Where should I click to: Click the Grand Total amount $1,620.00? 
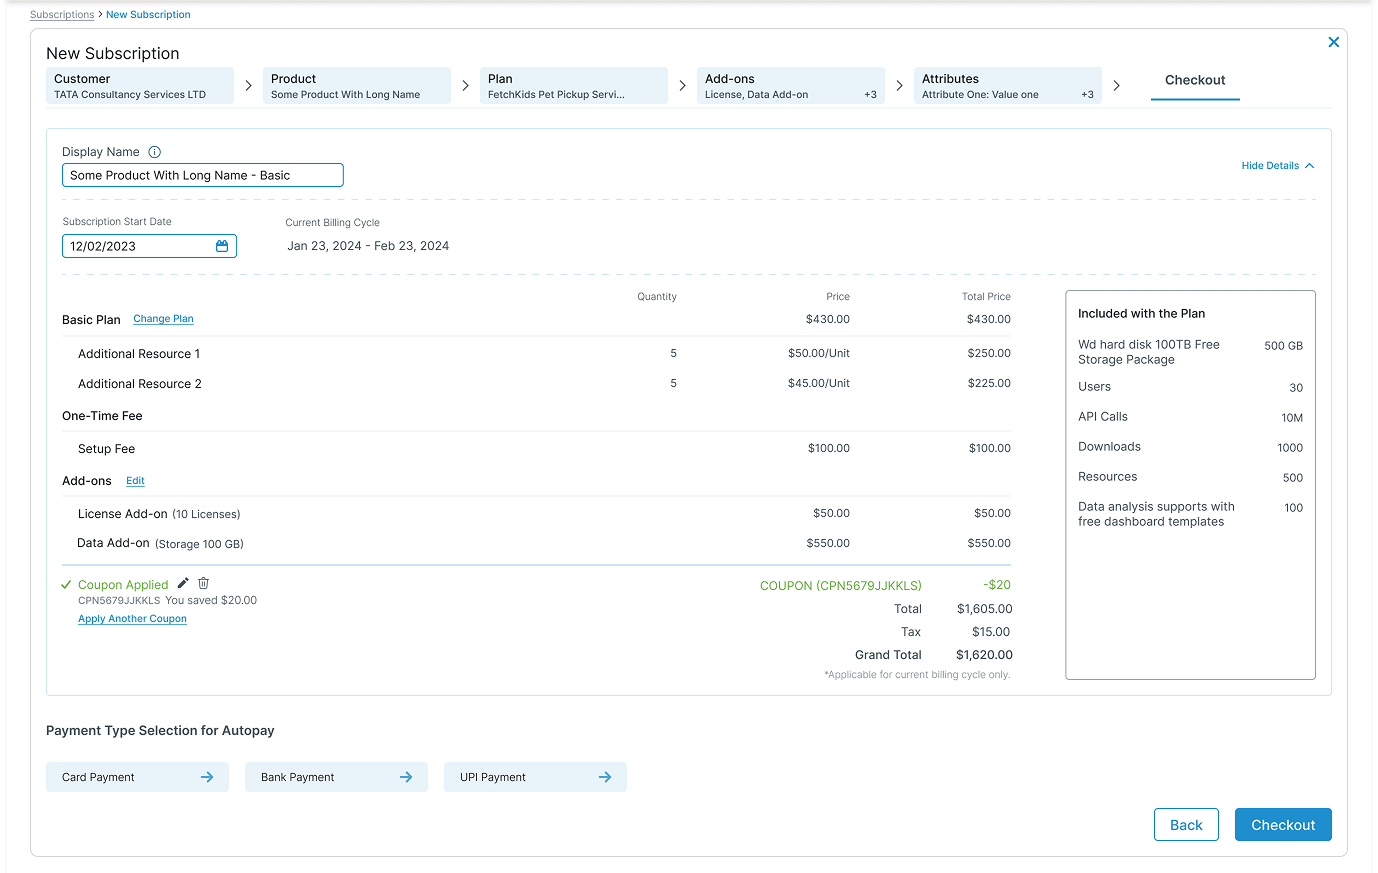(x=984, y=655)
